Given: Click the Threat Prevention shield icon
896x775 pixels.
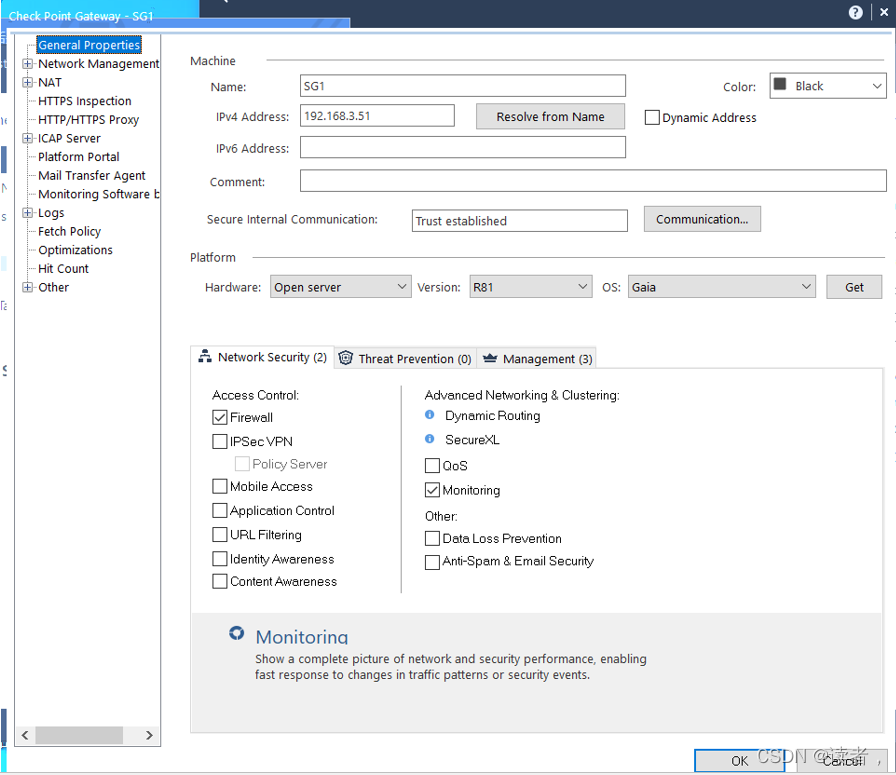Looking at the screenshot, I should [346, 358].
